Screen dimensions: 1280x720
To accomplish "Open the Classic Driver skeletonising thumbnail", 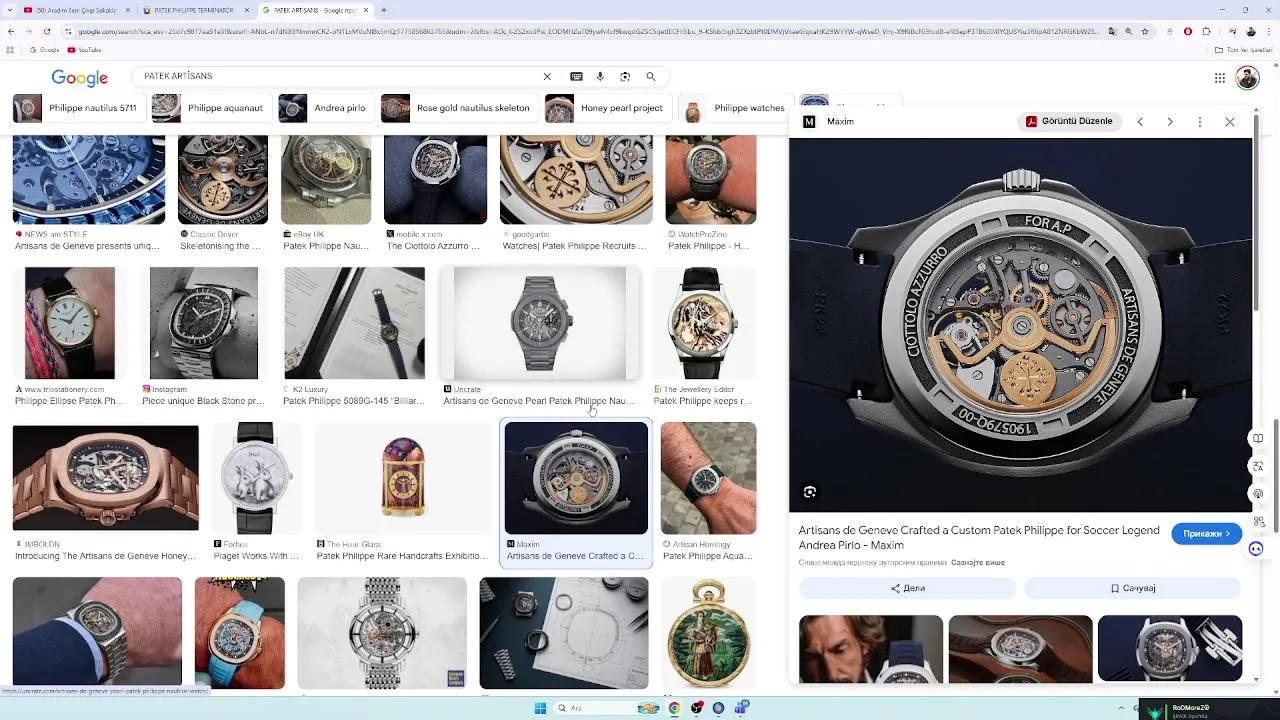I will pos(222,180).
